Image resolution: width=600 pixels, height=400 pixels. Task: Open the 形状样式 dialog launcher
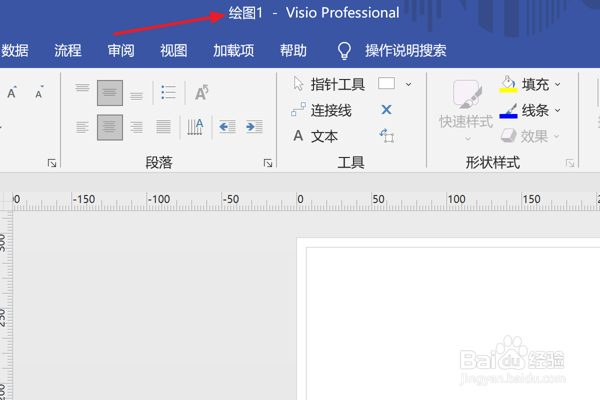[570, 163]
